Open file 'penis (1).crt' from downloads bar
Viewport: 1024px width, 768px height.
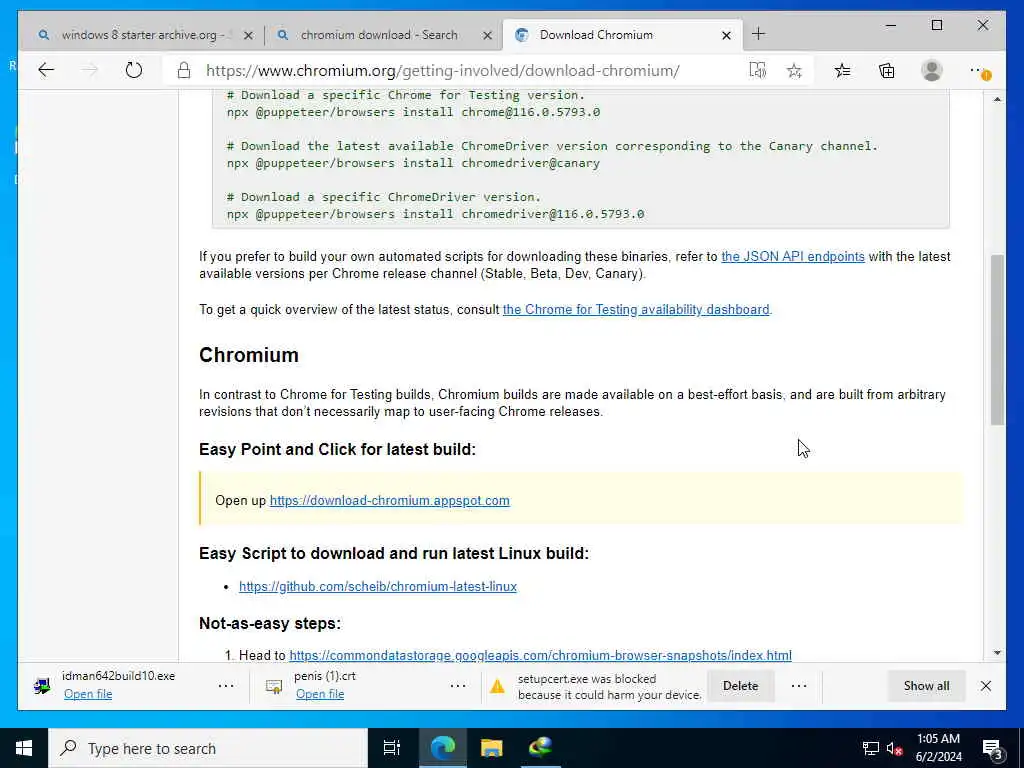[x=320, y=694]
